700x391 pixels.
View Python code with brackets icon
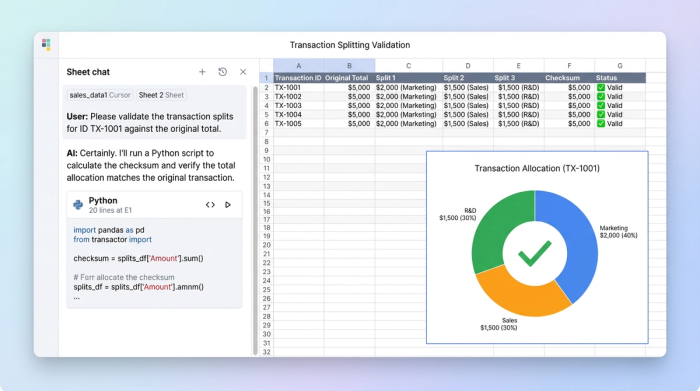pos(210,205)
